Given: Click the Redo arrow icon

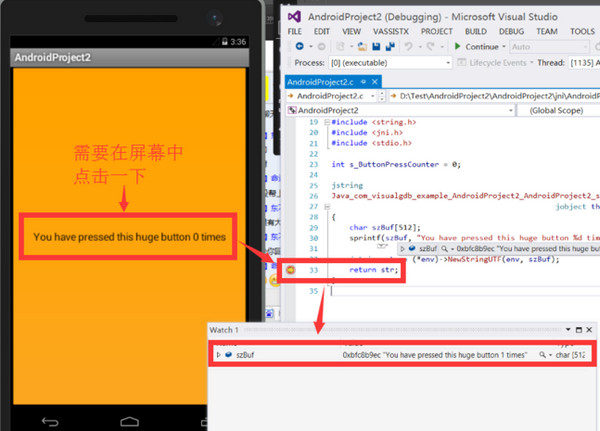Looking at the screenshot, I should (431, 47).
